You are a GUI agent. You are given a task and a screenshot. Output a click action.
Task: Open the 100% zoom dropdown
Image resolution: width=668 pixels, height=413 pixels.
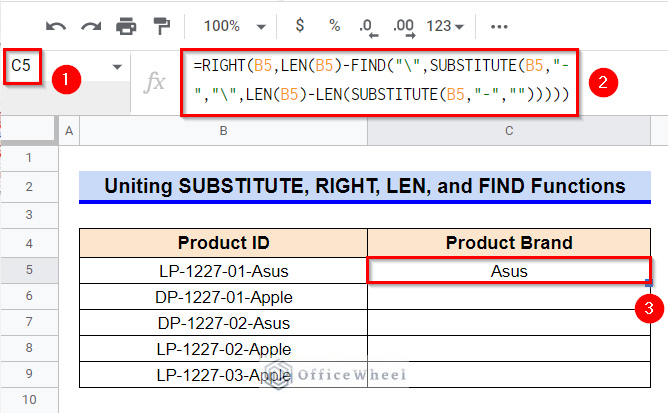235,26
